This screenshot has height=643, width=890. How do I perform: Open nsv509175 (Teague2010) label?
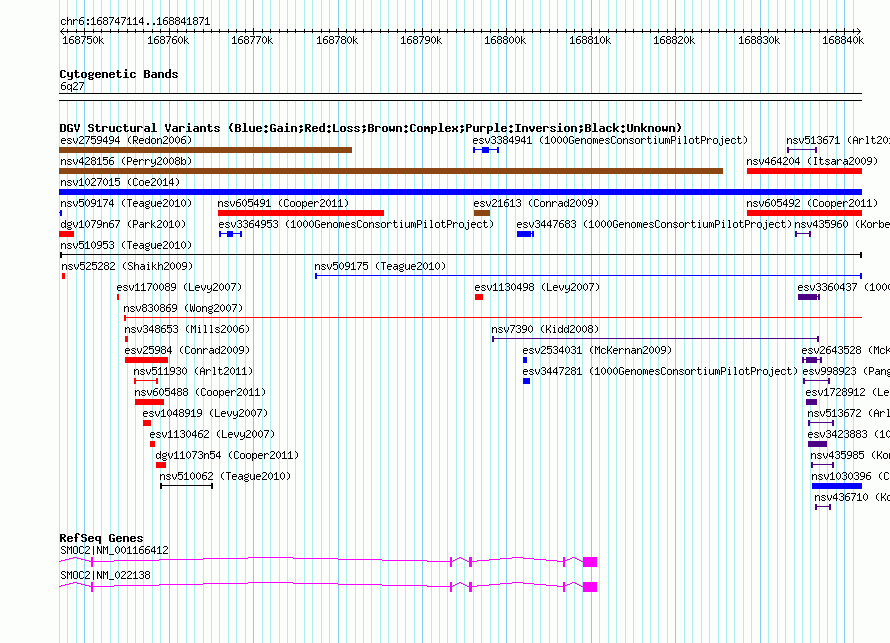(x=380, y=266)
